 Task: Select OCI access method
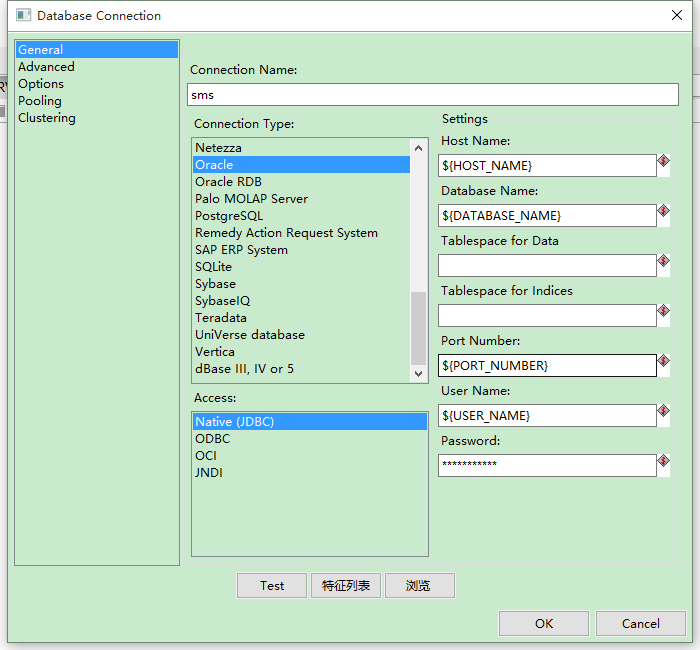pos(310,455)
